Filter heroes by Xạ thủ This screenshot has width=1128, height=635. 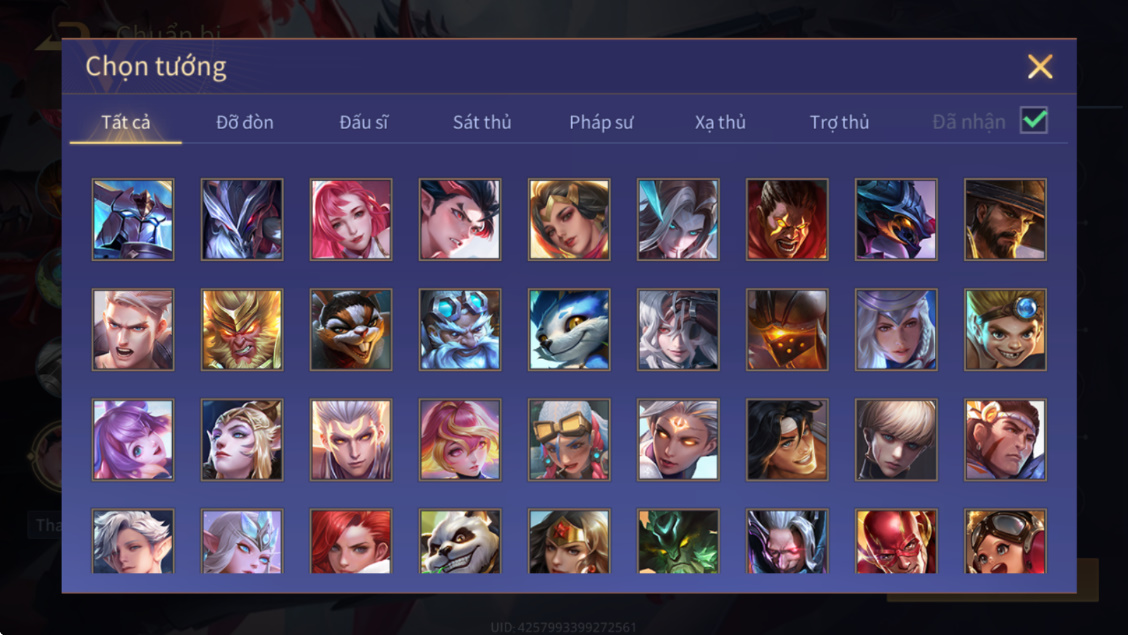tap(720, 122)
